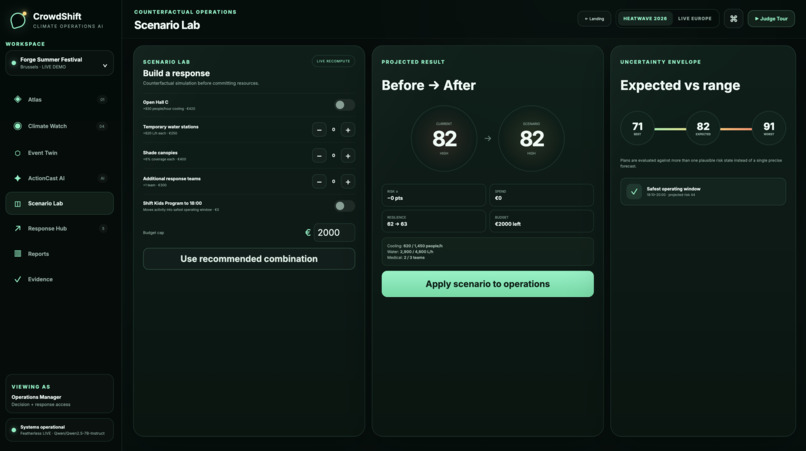806x451 pixels.
Task: Click the CrowdShift logo icon
Action: [x=18, y=20]
